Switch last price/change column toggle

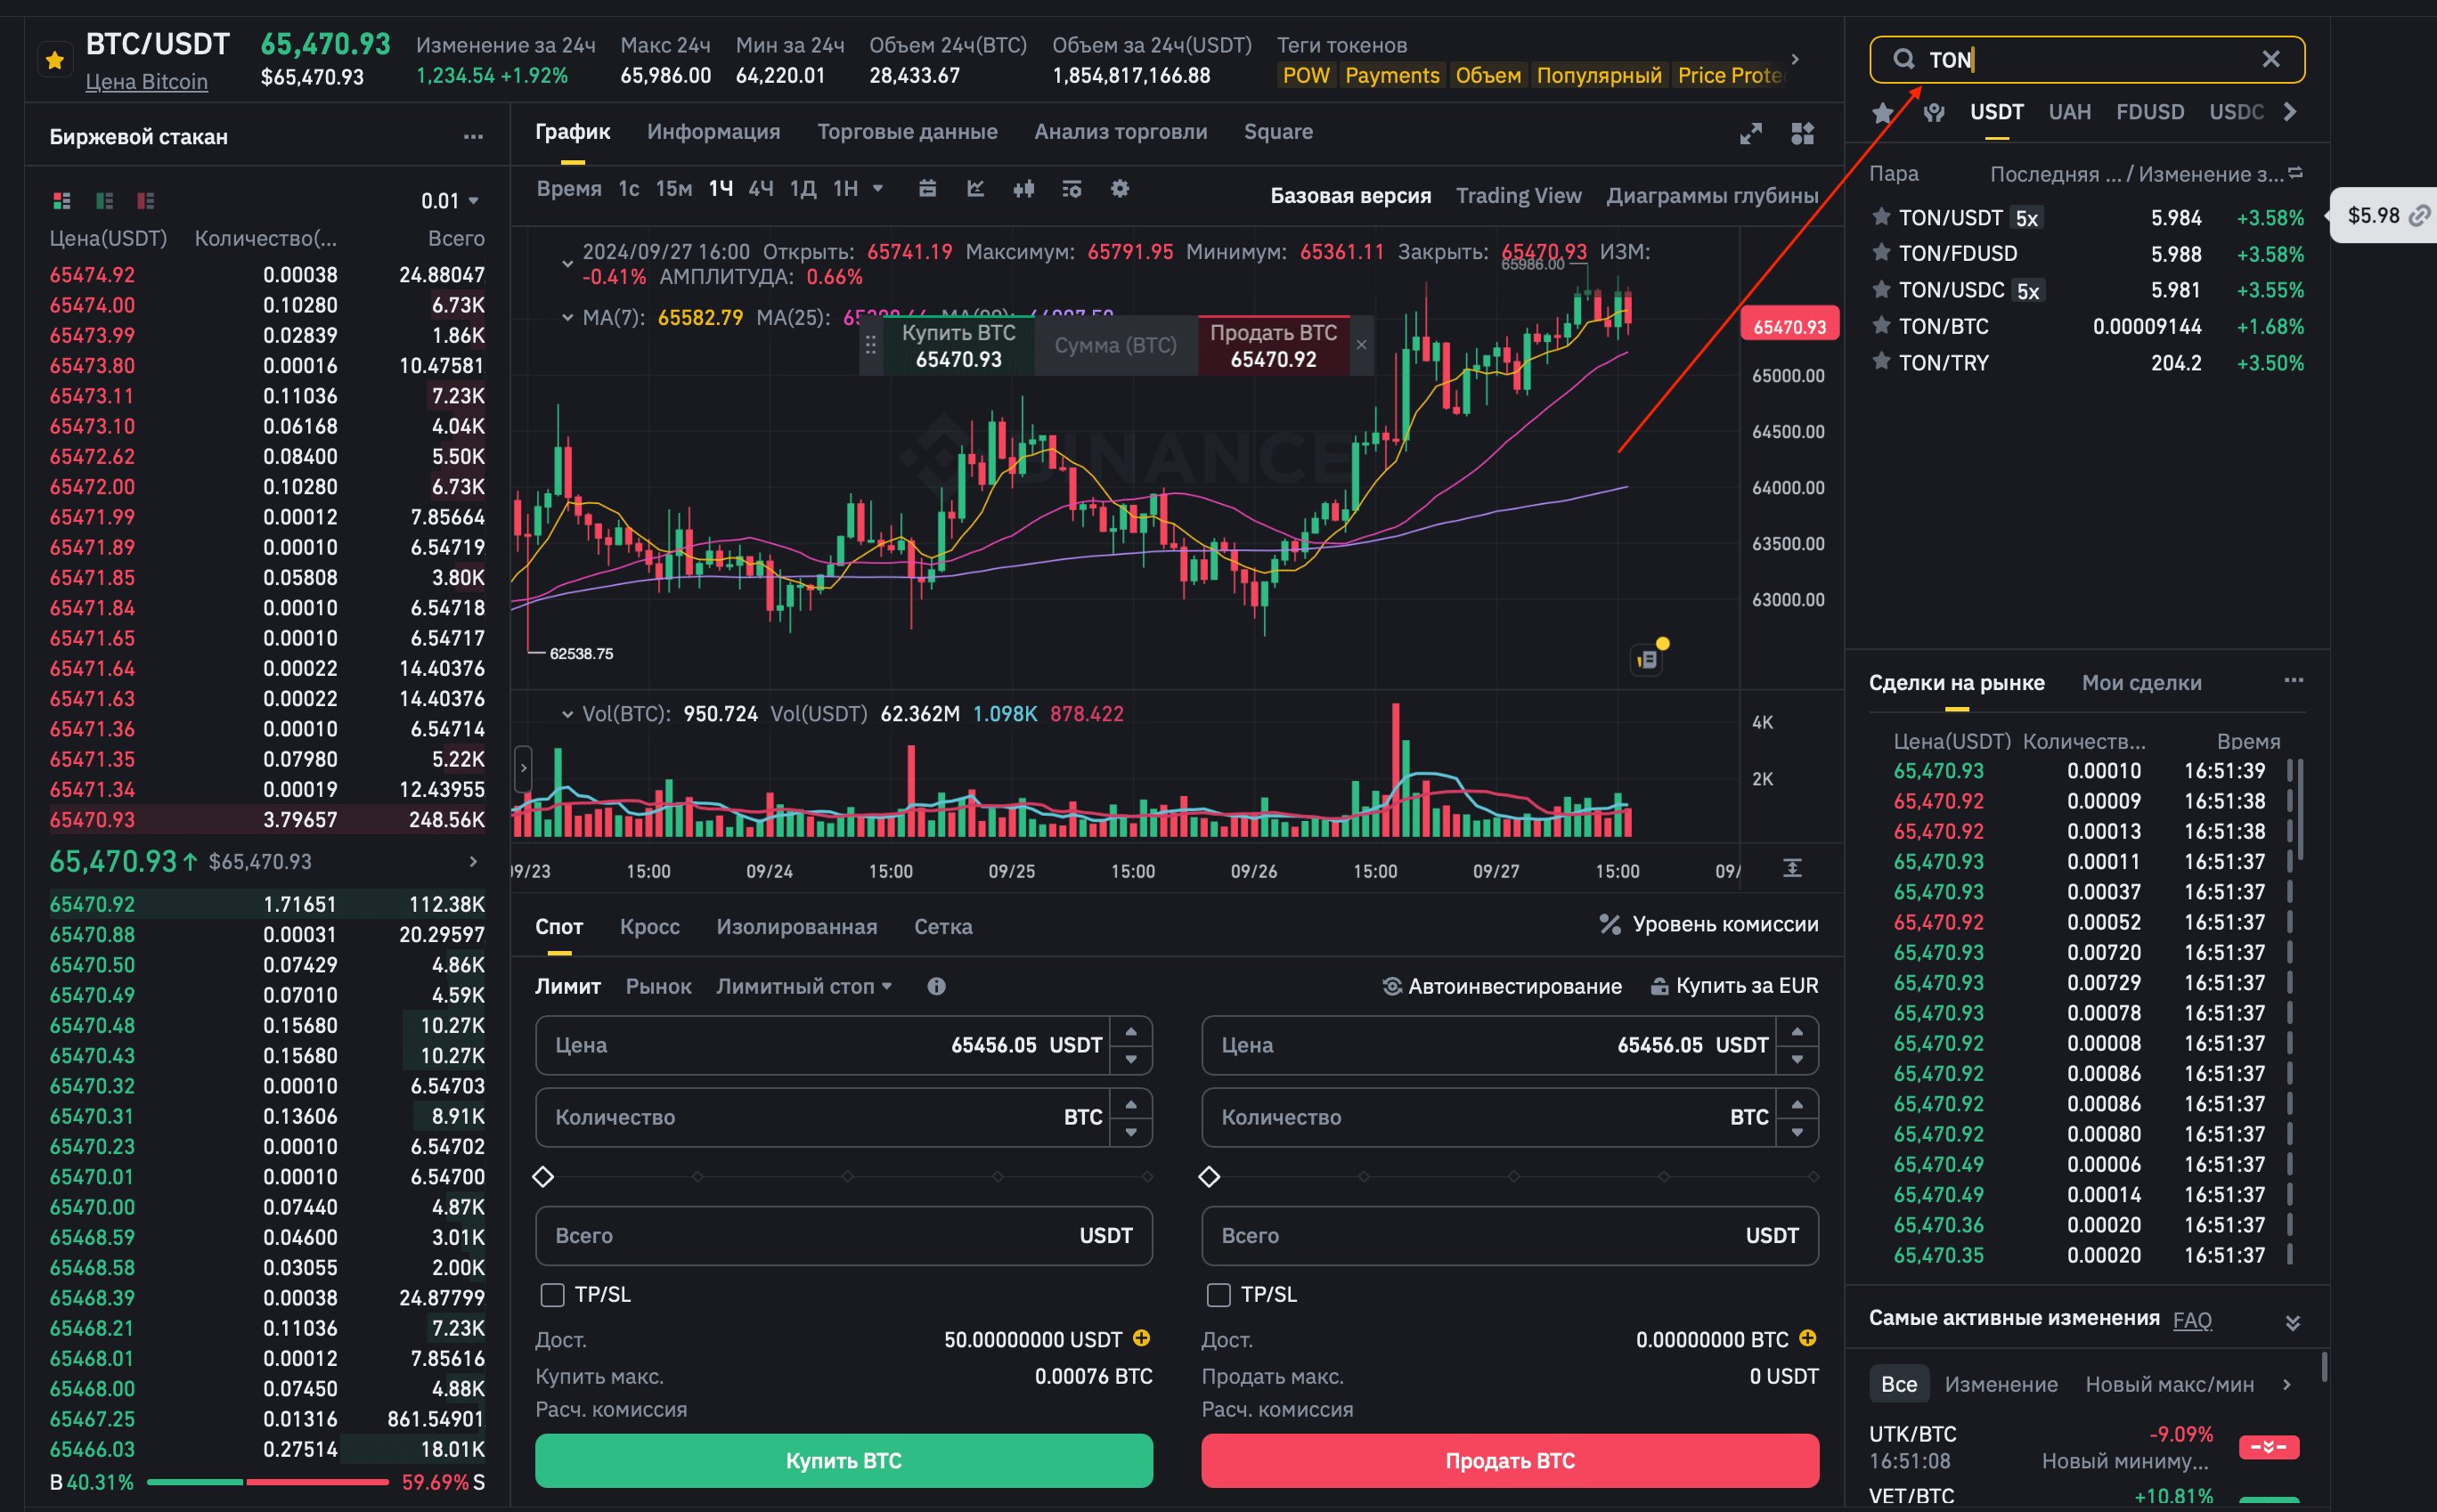pyautogui.click(x=2295, y=173)
